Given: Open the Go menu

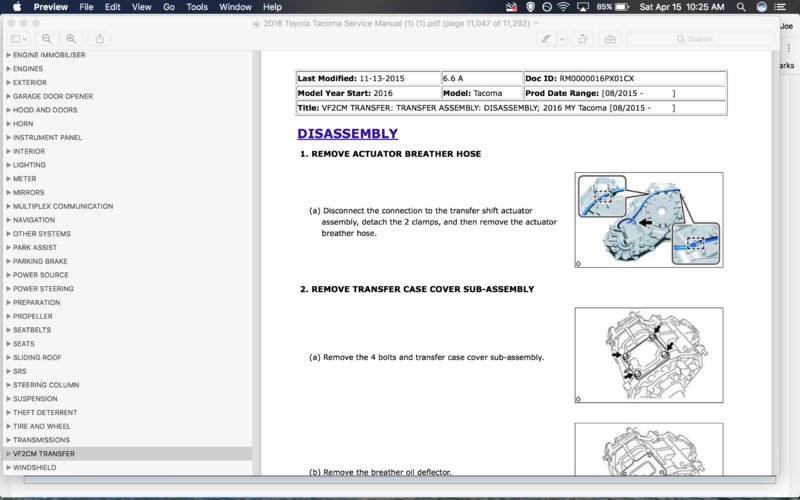Looking at the screenshot, I should tap(169, 7).
